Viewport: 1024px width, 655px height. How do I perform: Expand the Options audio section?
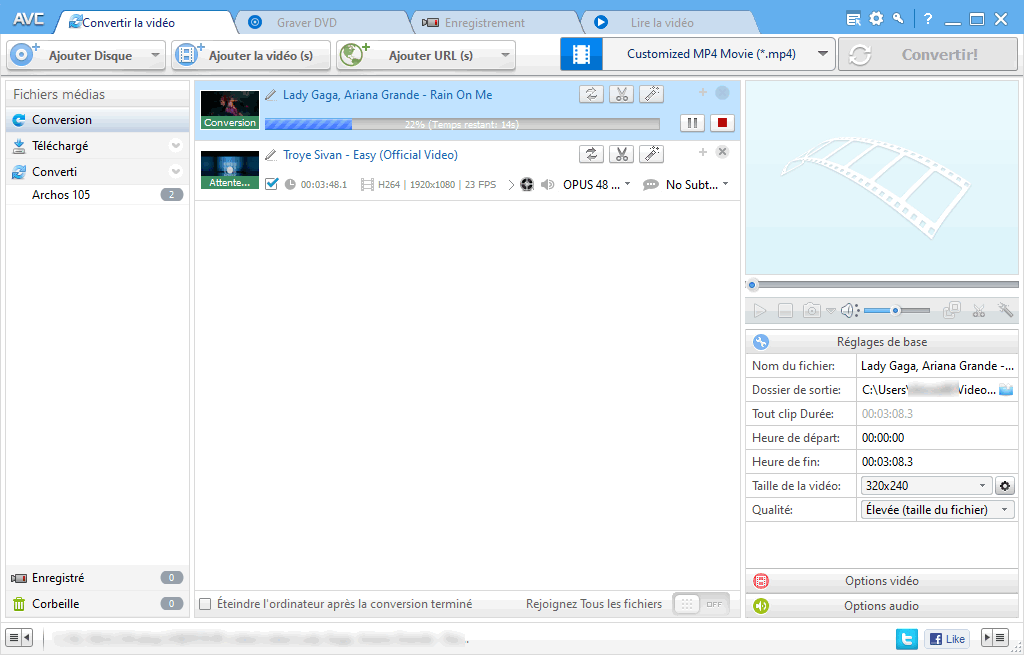(x=882, y=605)
